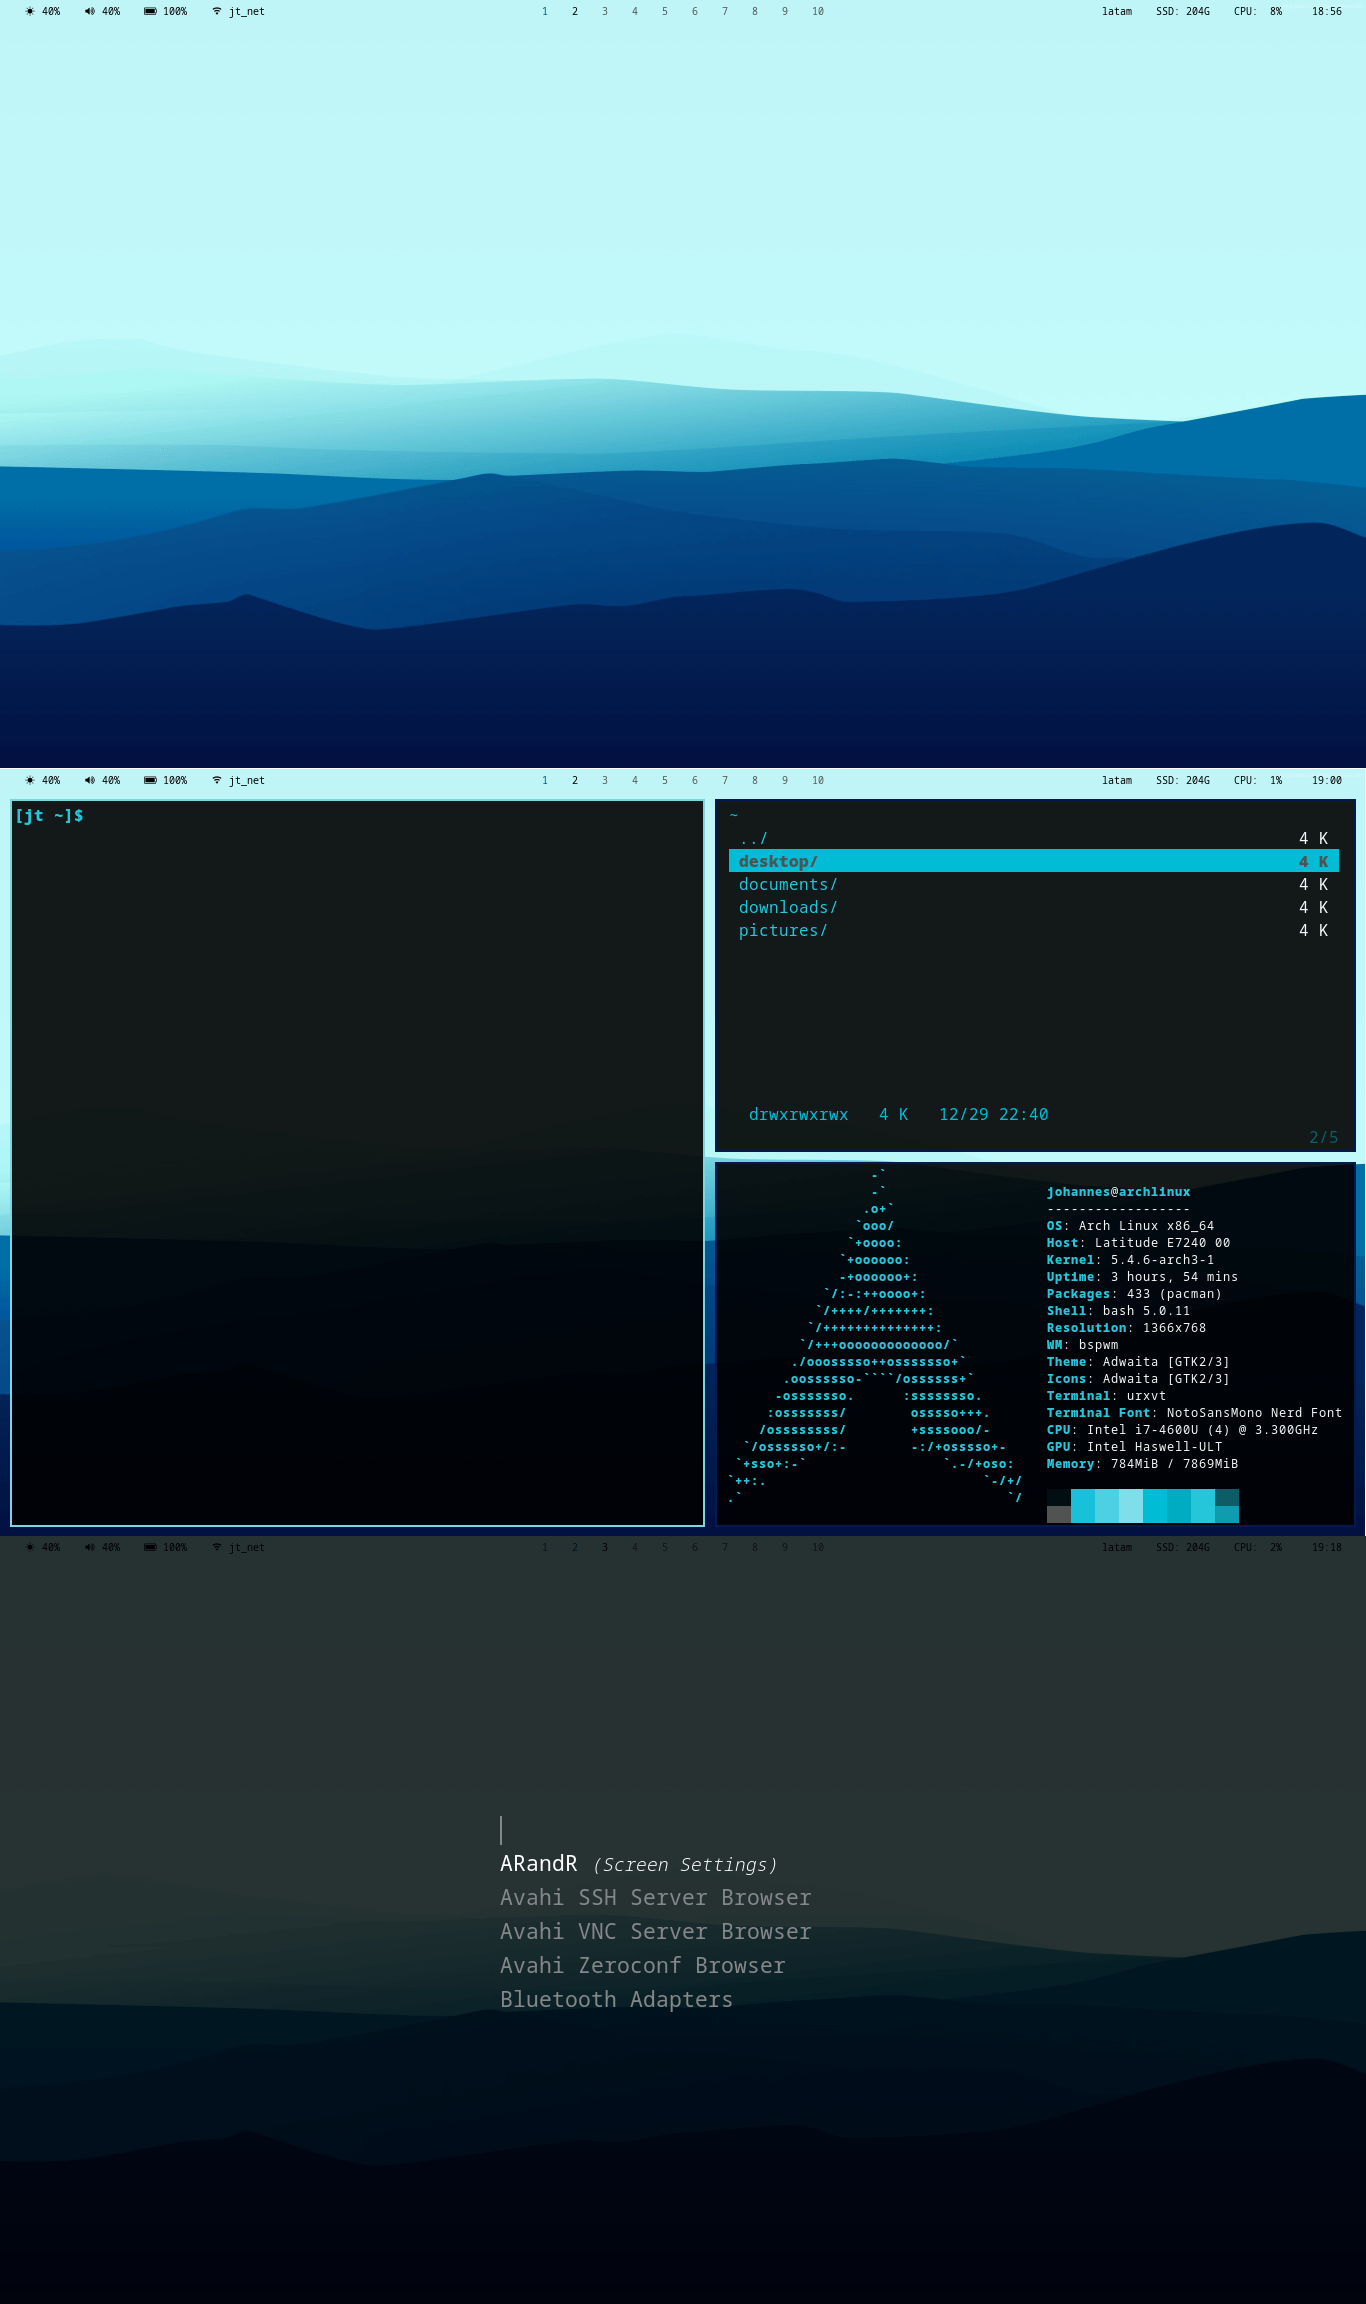Click the GPU: Intel Haswell-ULT line

(x=1135, y=1447)
